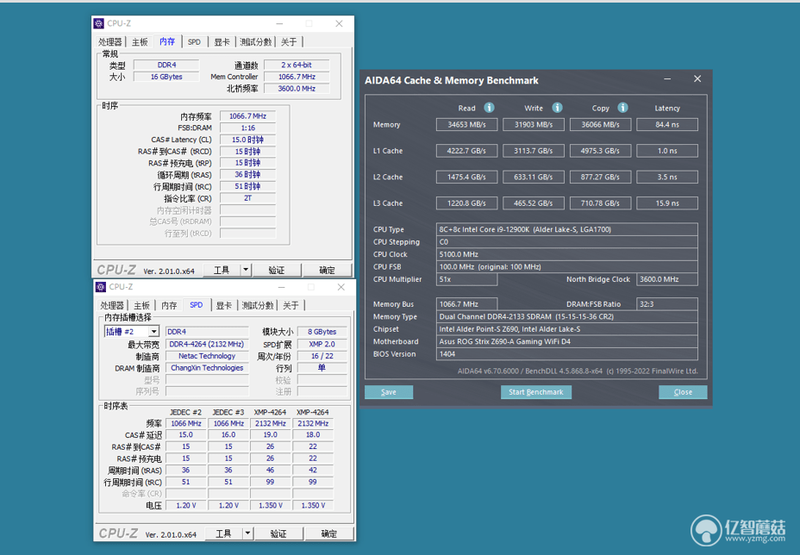
Task: Click L3 Cache Latency value 15.9 ns
Action: [667, 203]
